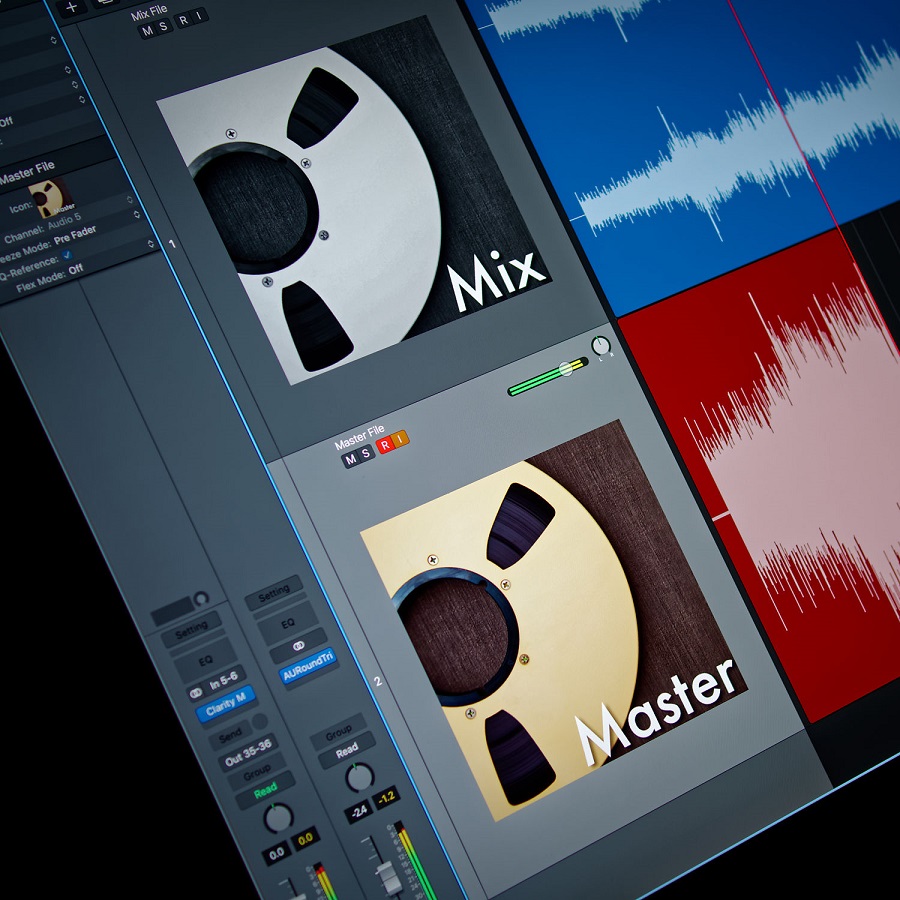Open the Icon picker in Master File inspector
The image size is (900, 900).
[53, 199]
